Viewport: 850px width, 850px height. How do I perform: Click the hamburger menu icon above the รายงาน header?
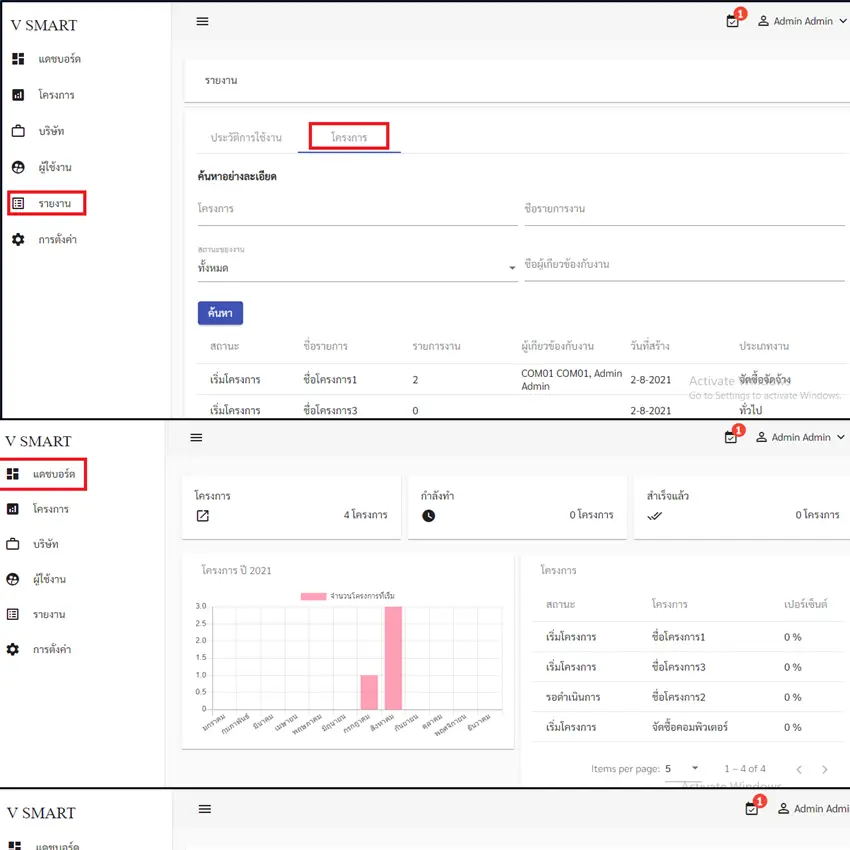[203, 21]
